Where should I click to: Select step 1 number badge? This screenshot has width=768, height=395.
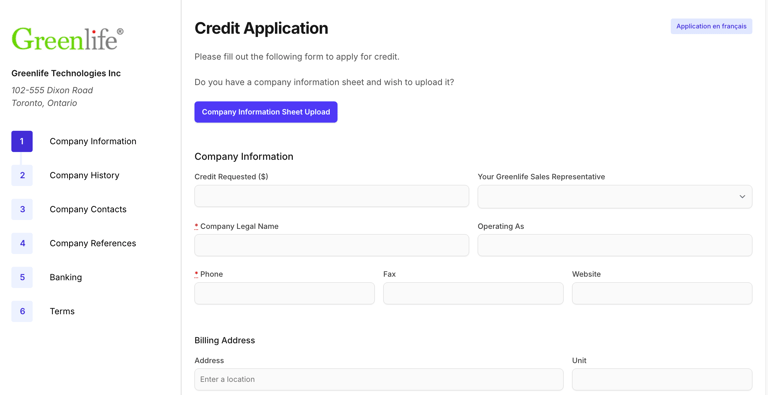pos(22,141)
